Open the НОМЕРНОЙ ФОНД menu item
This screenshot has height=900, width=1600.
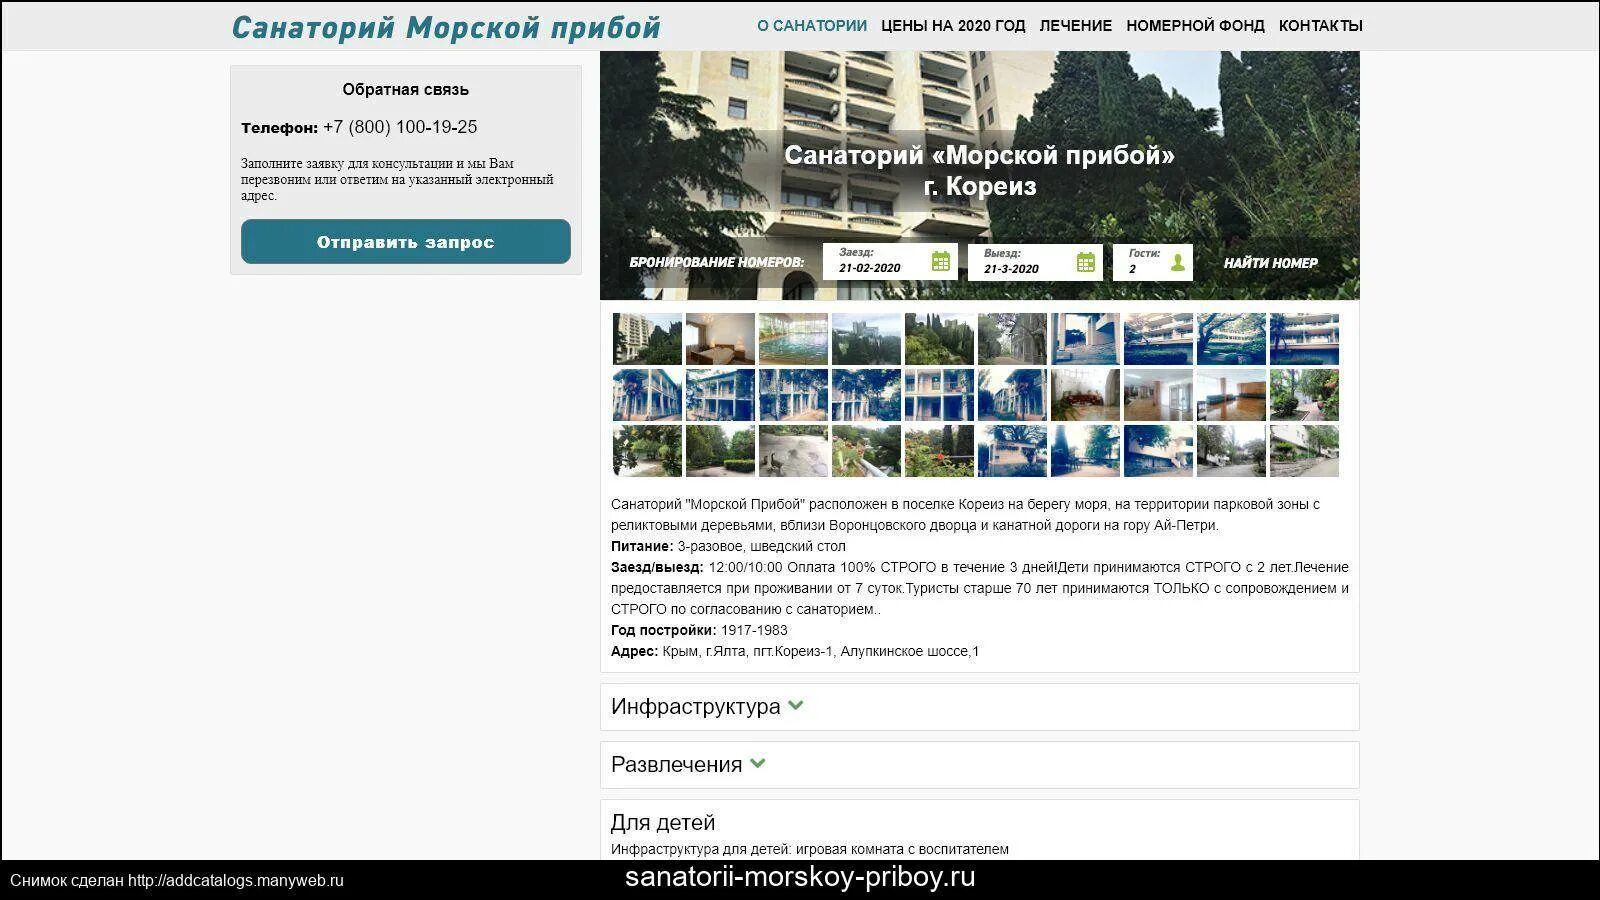(x=1195, y=26)
